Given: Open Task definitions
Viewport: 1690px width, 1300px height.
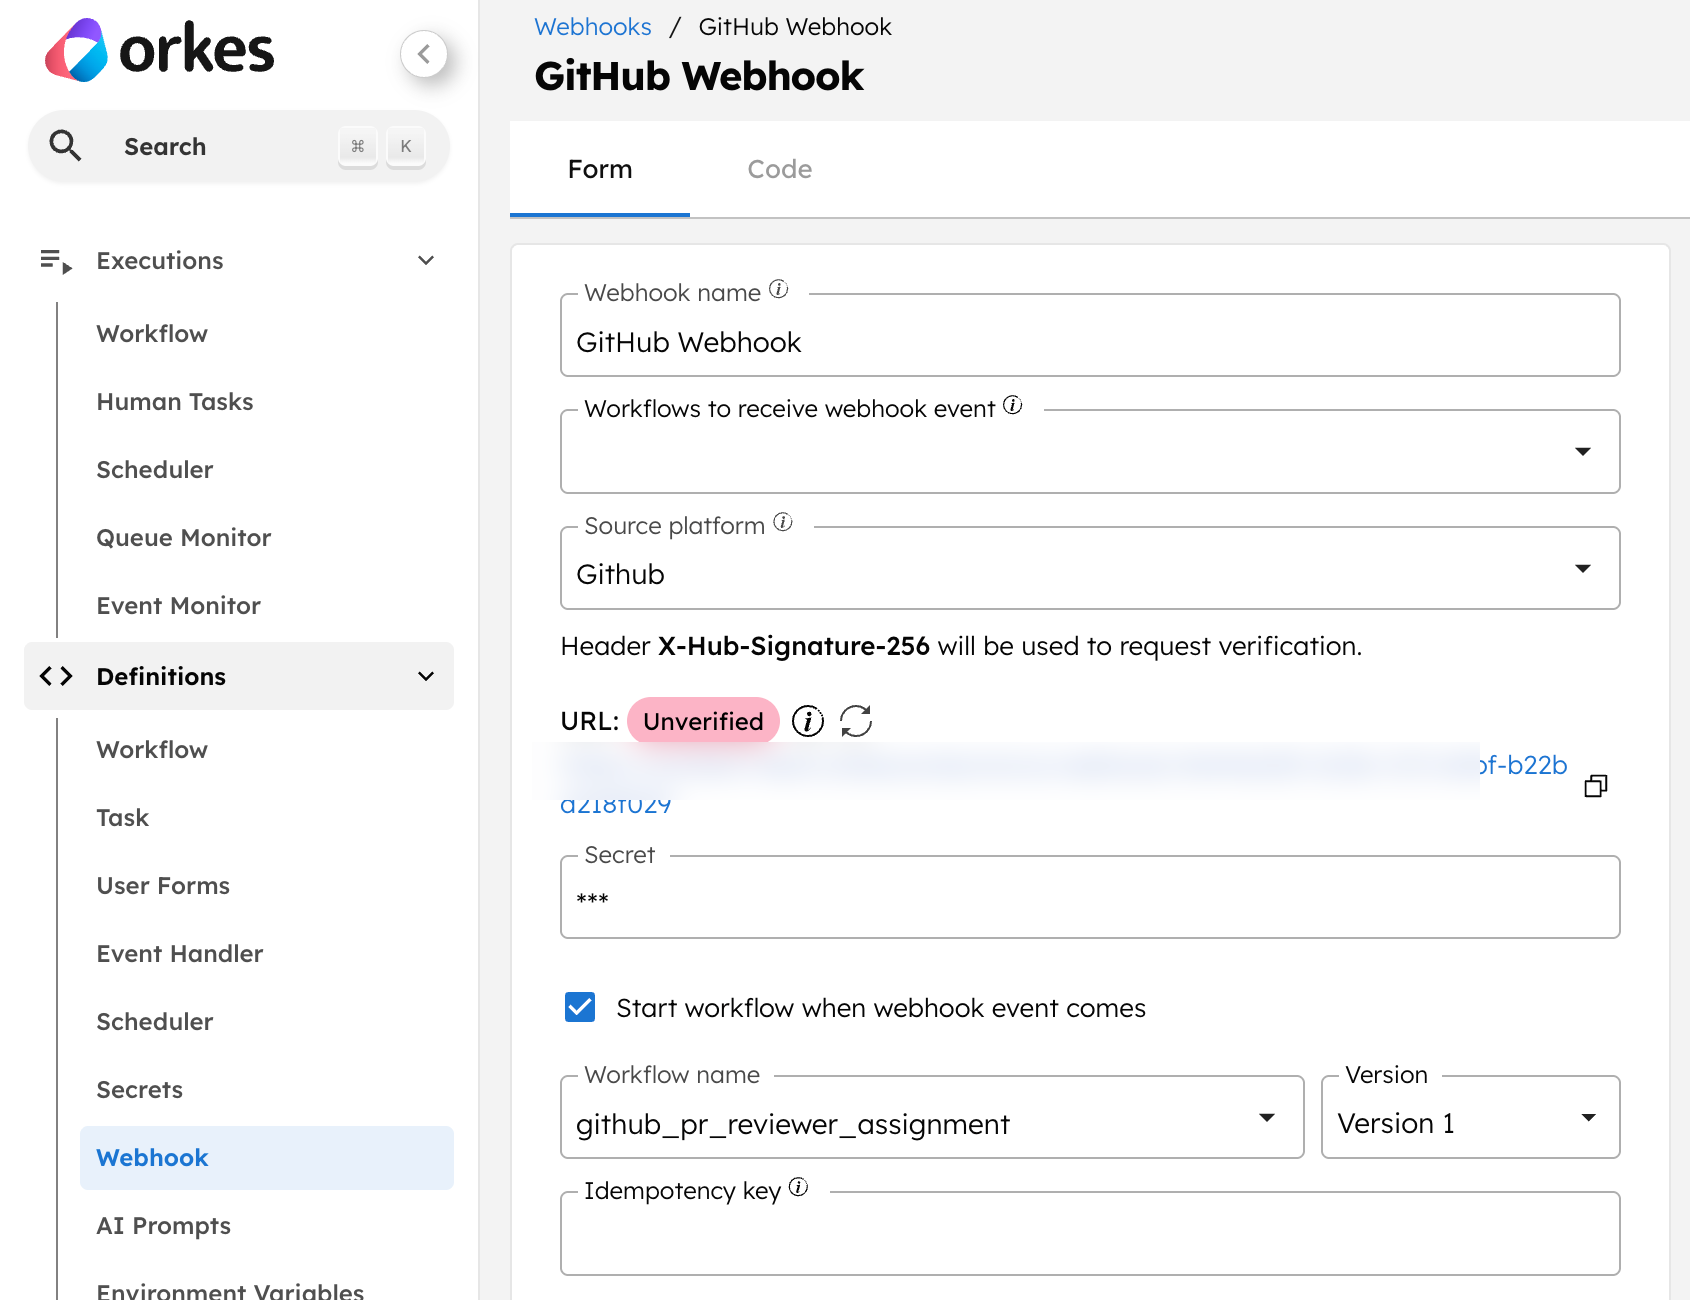Looking at the screenshot, I should click(123, 818).
